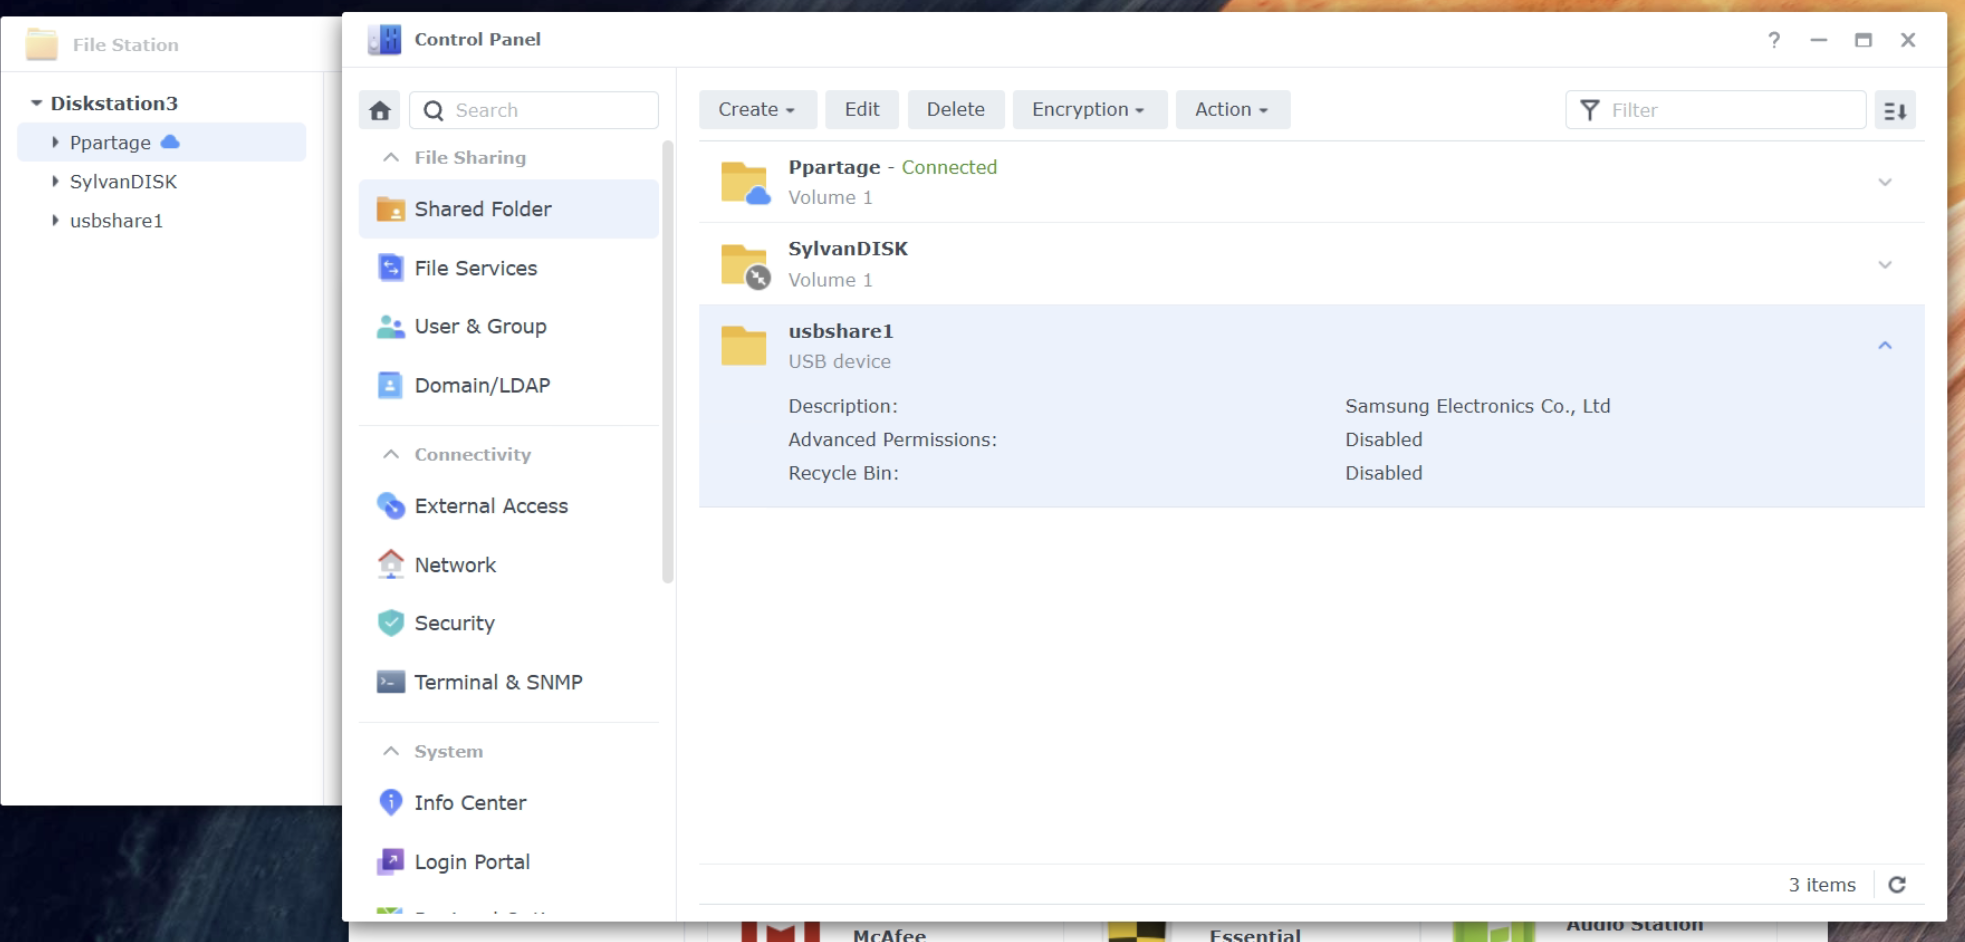Viewport: 1965px width, 942px height.
Task: Click the Edit button
Action: pyautogui.click(x=861, y=110)
